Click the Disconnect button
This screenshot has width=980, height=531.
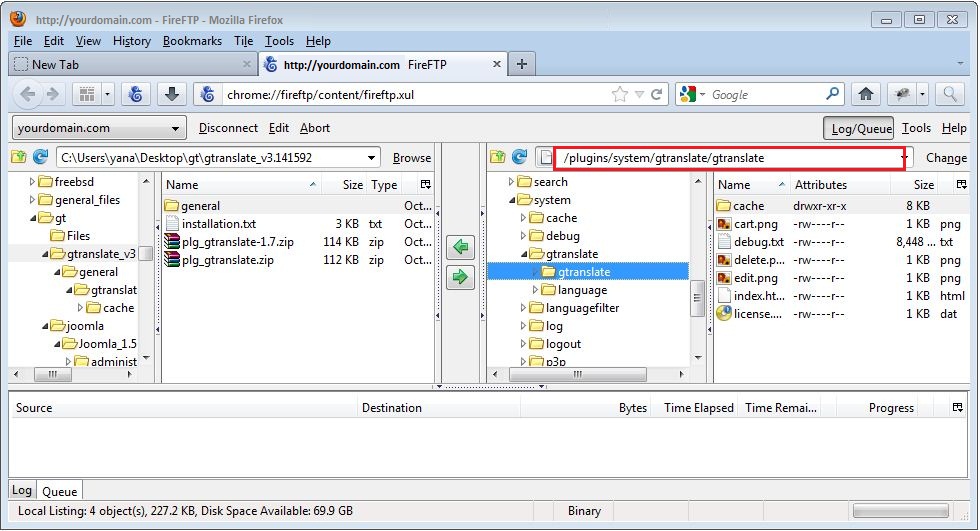pos(228,128)
